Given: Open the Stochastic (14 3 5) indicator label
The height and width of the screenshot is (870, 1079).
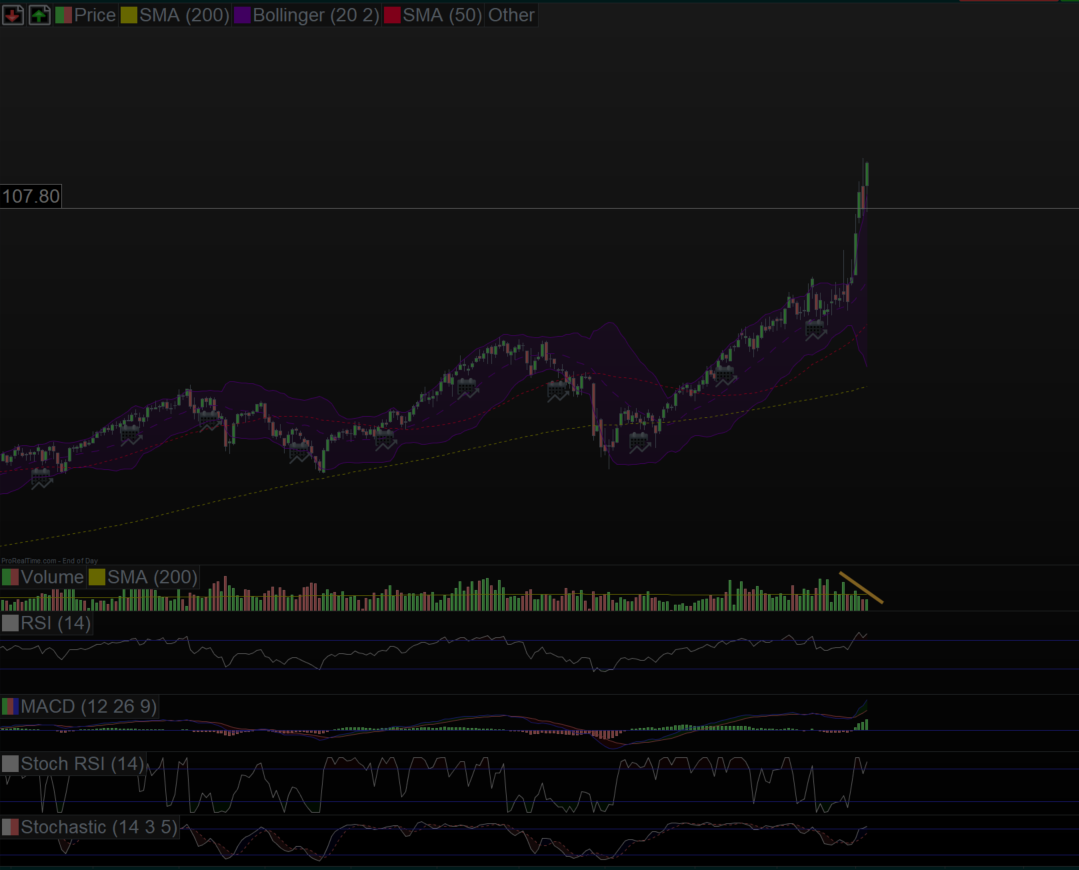Looking at the screenshot, I should (x=98, y=827).
